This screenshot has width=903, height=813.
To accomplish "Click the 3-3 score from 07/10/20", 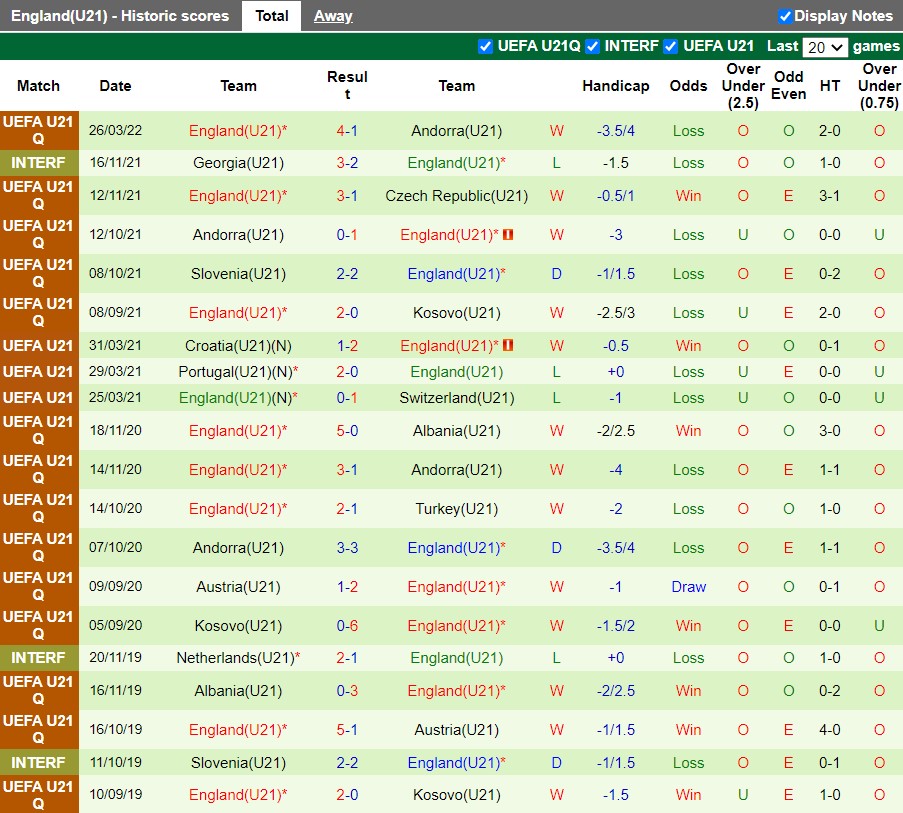I will click(347, 548).
